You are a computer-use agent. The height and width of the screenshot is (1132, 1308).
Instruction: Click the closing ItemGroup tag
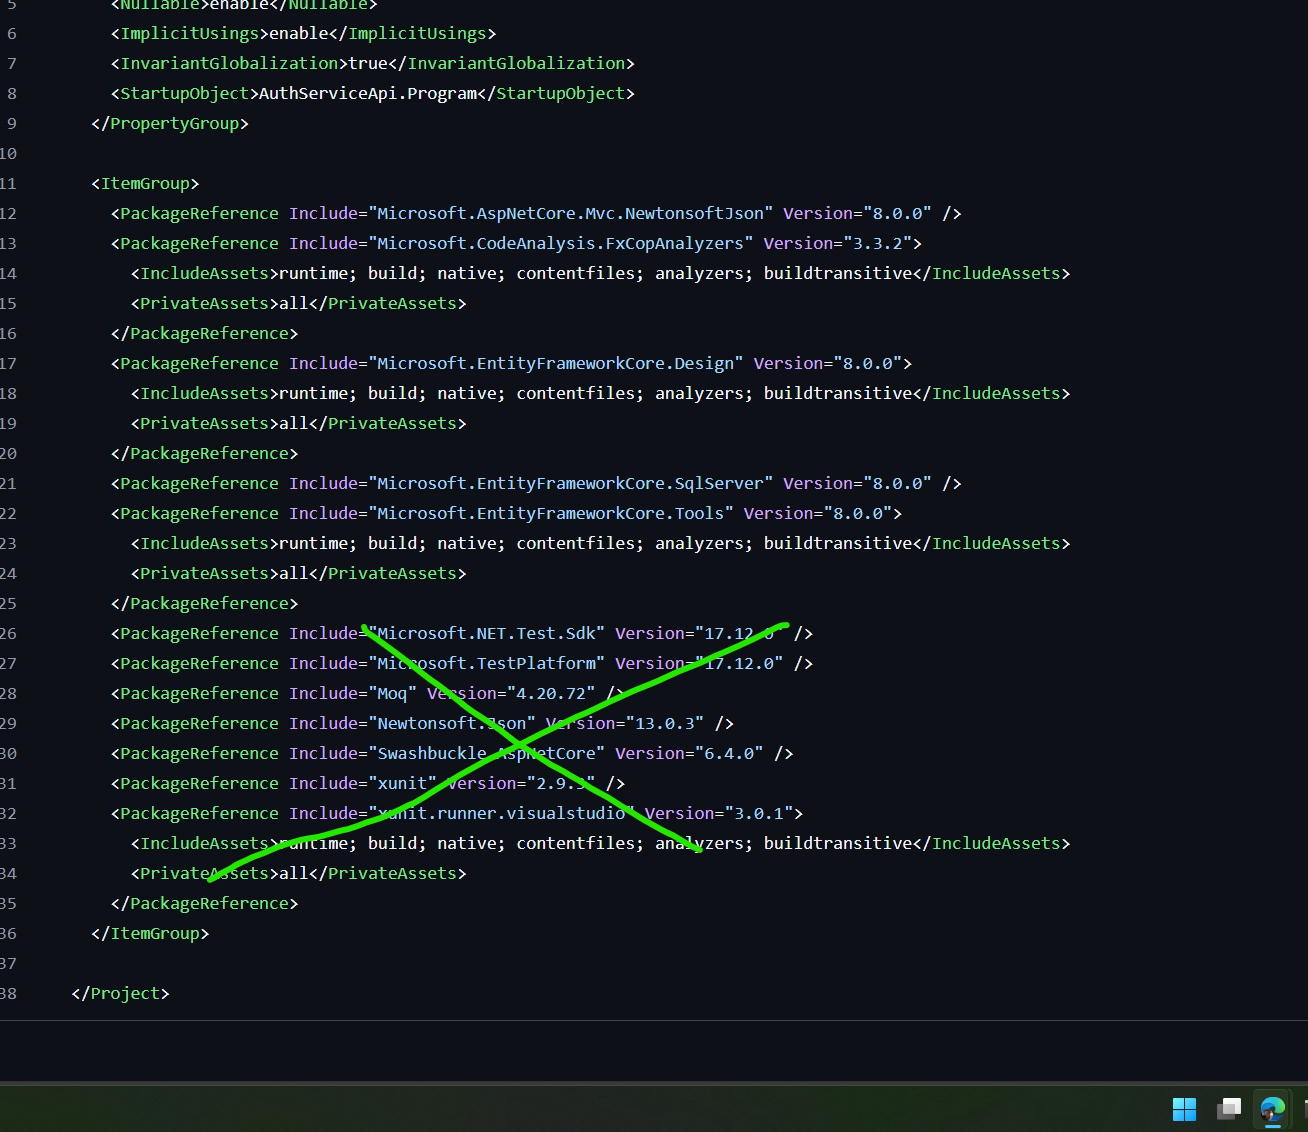tap(150, 933)
